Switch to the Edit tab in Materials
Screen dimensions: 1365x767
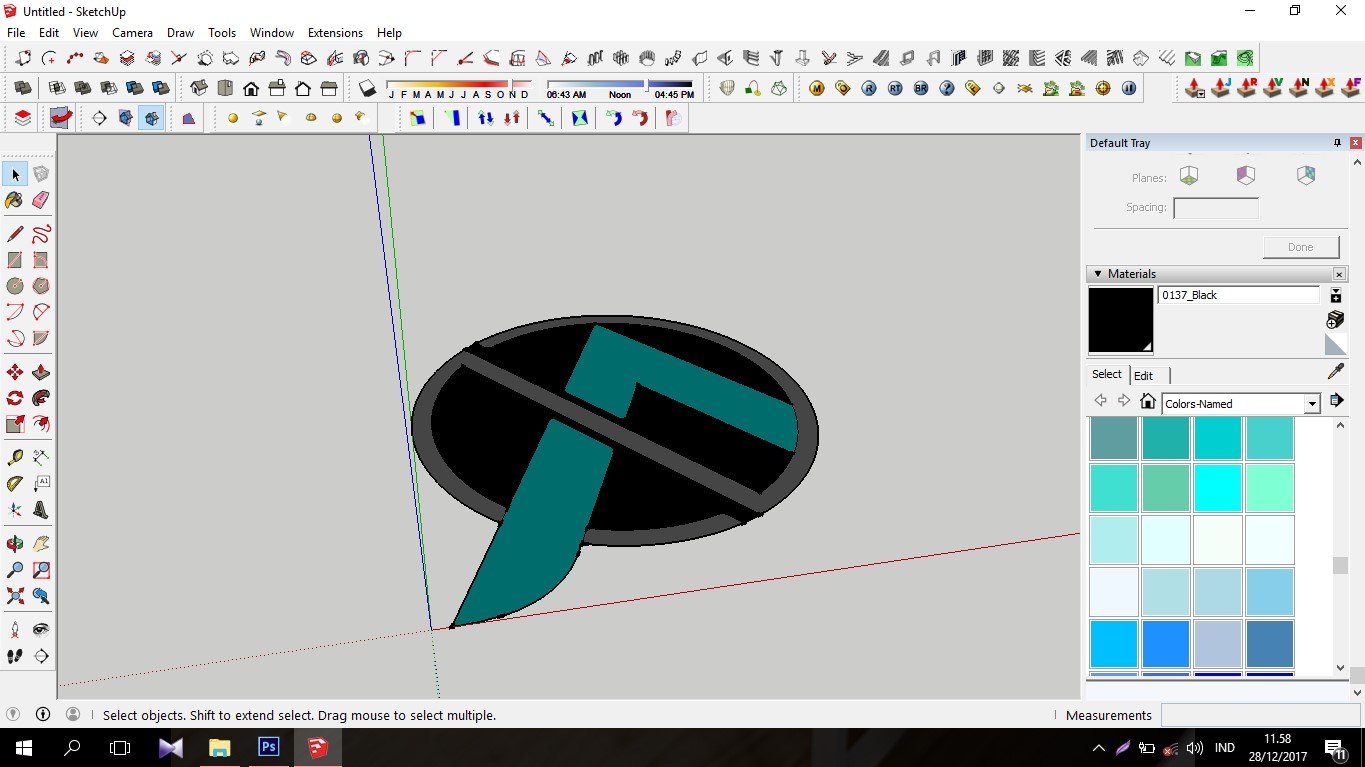point(1143,375)
